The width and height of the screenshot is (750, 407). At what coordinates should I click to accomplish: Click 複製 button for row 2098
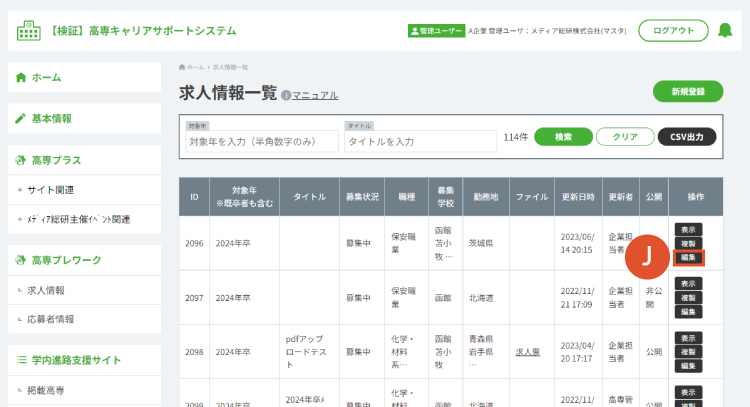tap(688, 352)
